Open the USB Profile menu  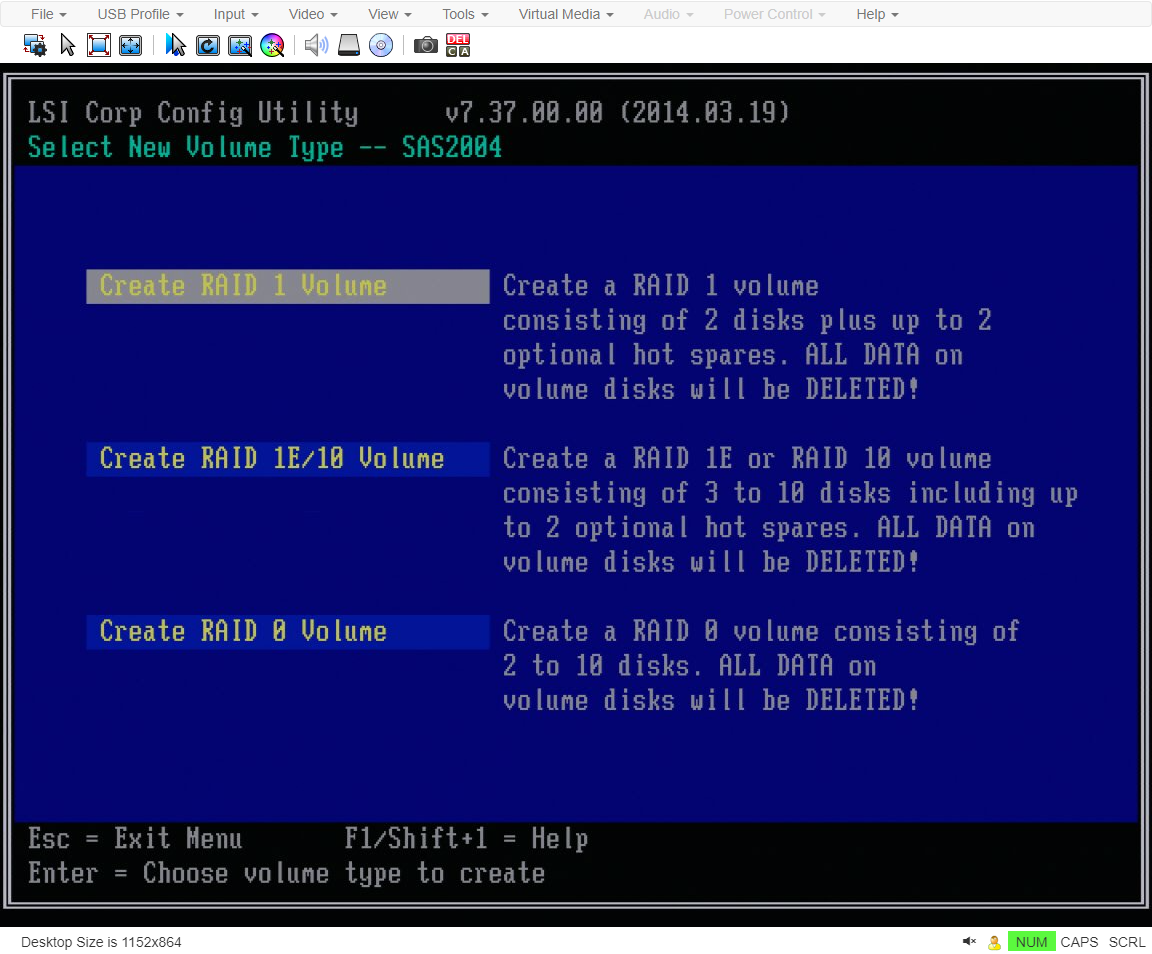(x=140, y=14)
